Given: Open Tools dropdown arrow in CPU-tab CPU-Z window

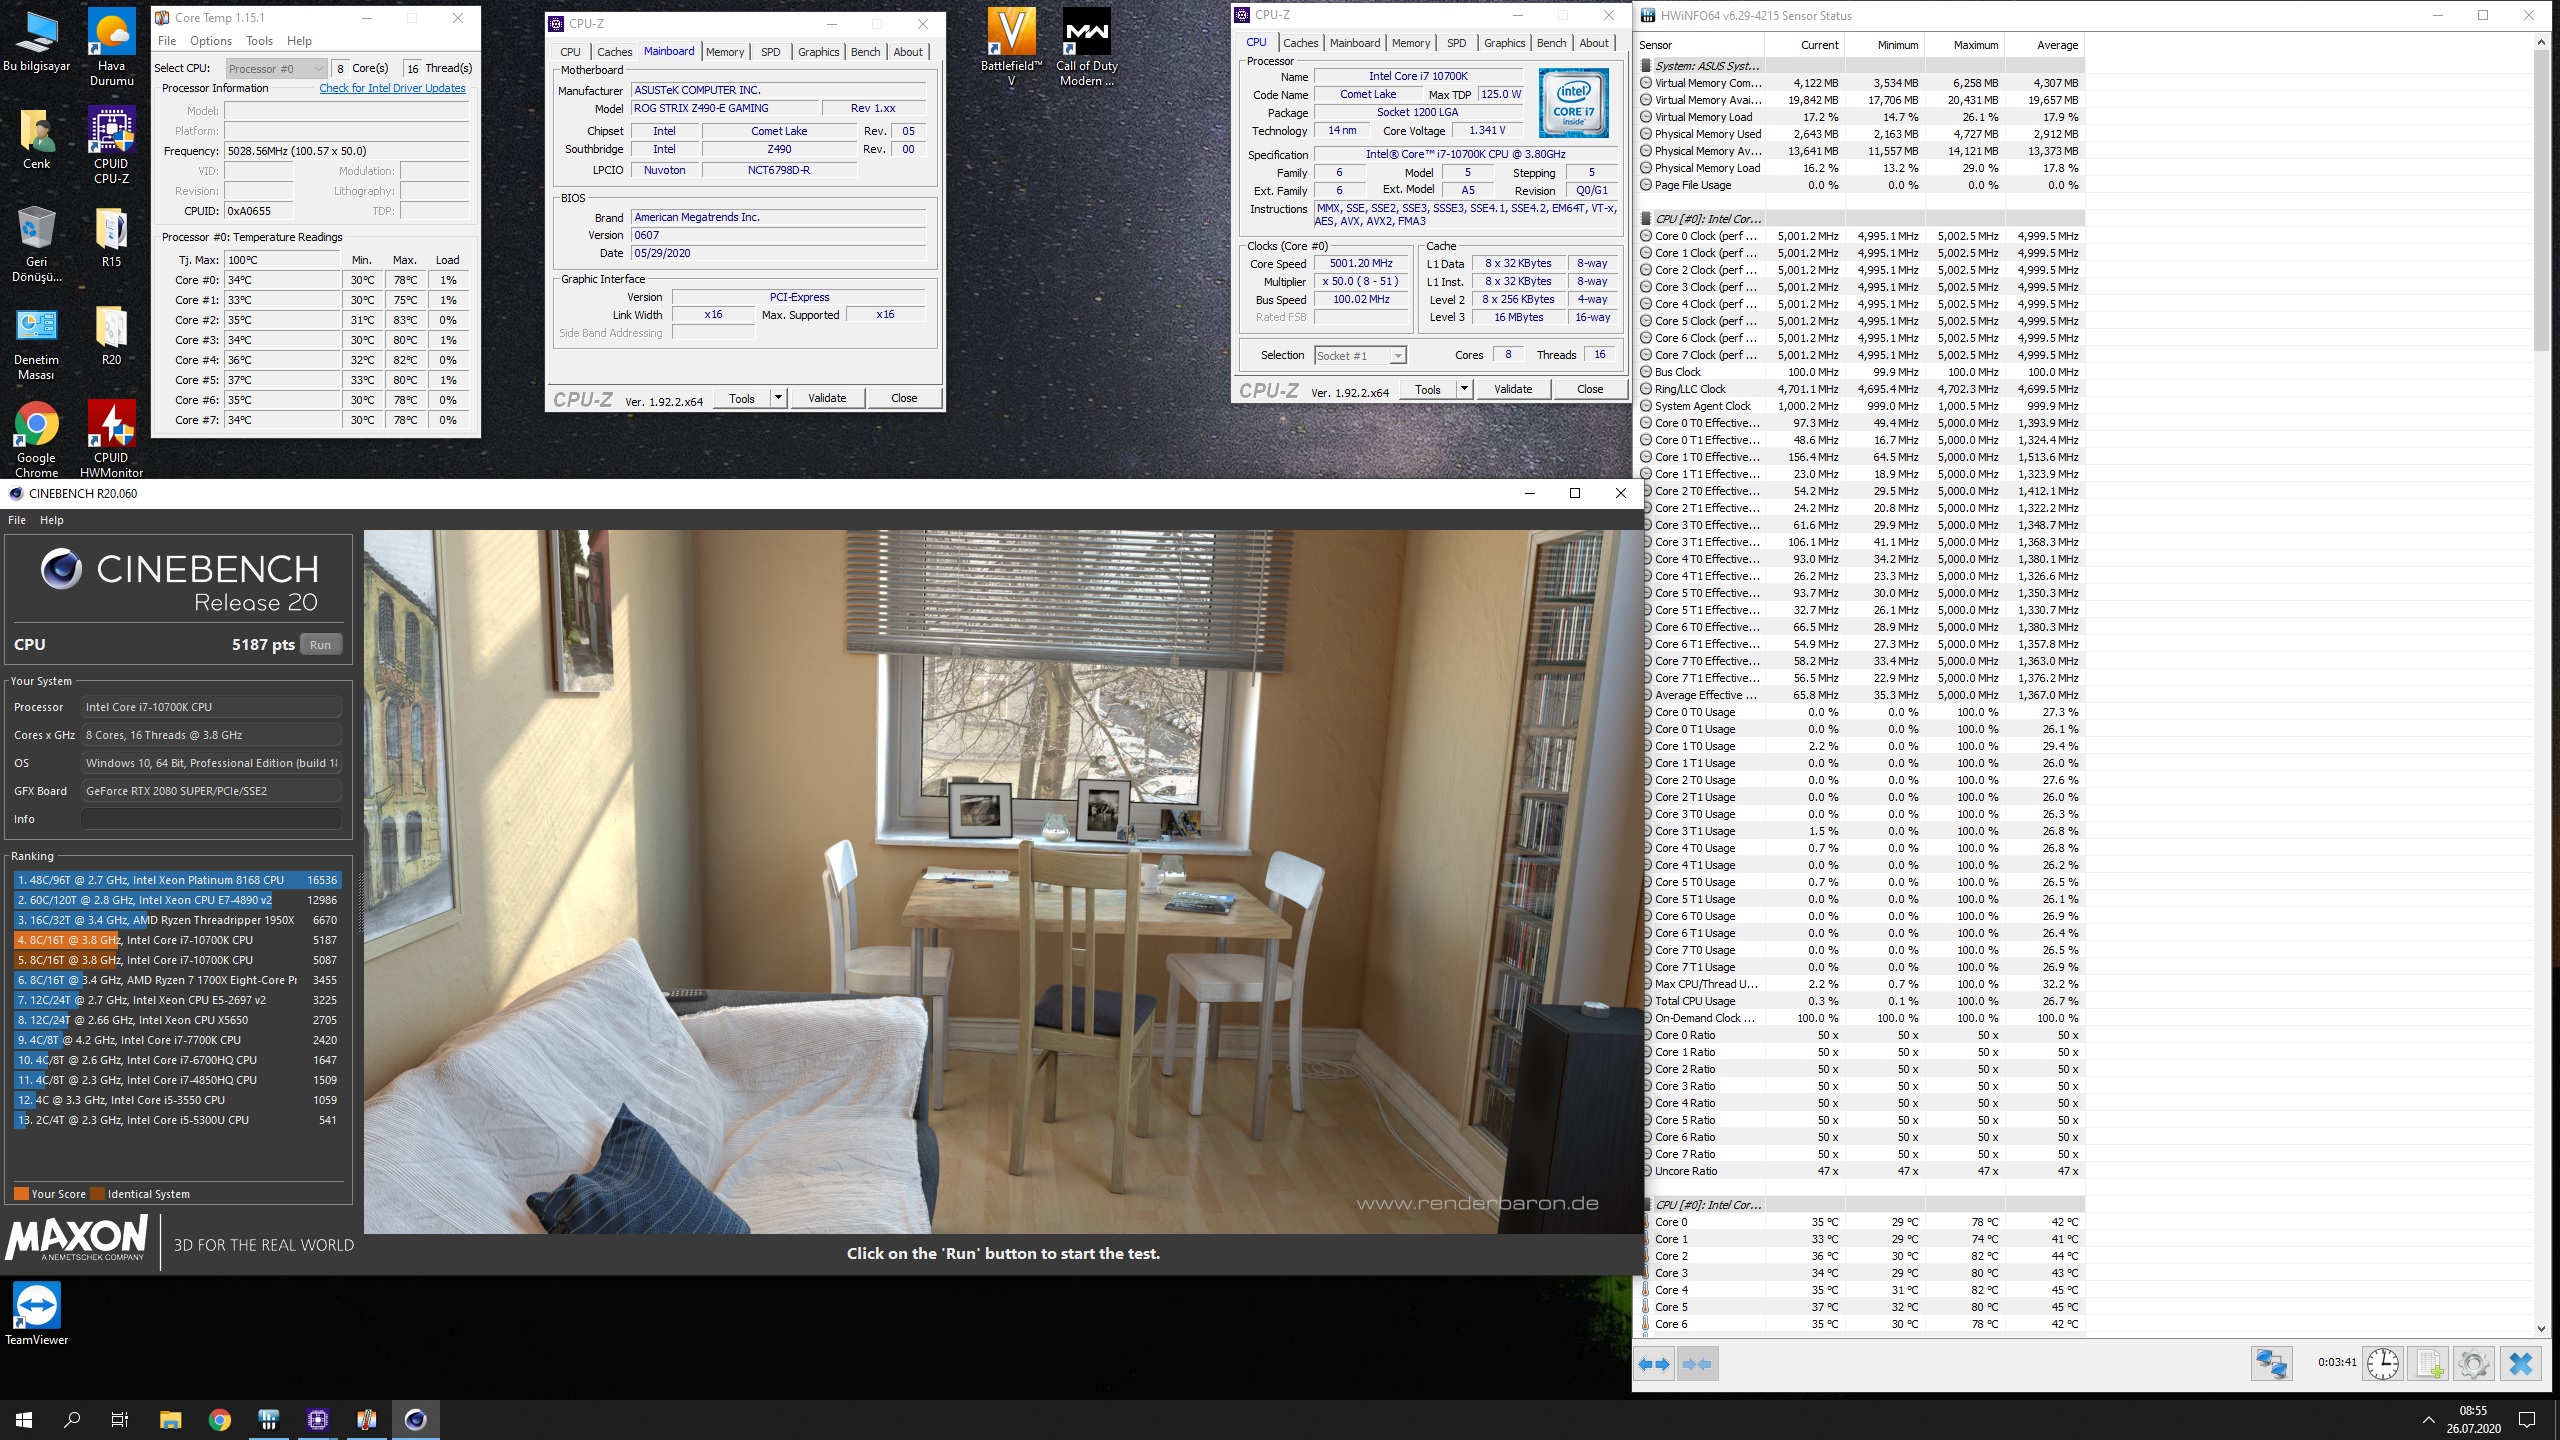Looking at the screenshot, I should (1464, 389).
